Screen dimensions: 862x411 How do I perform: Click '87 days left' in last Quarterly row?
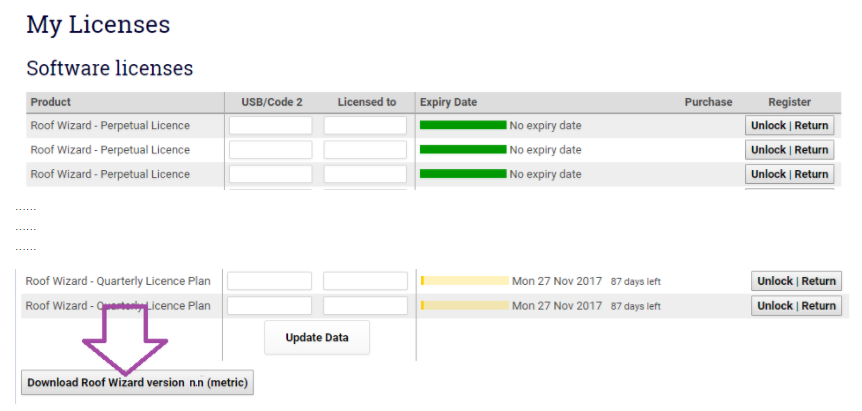[x=636, y=306]
